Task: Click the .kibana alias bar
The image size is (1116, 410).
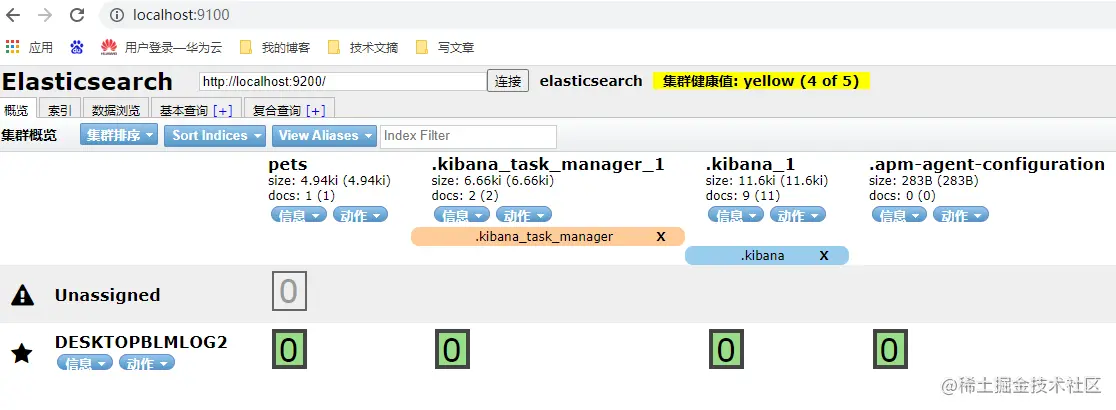Action: click(767, 256)
